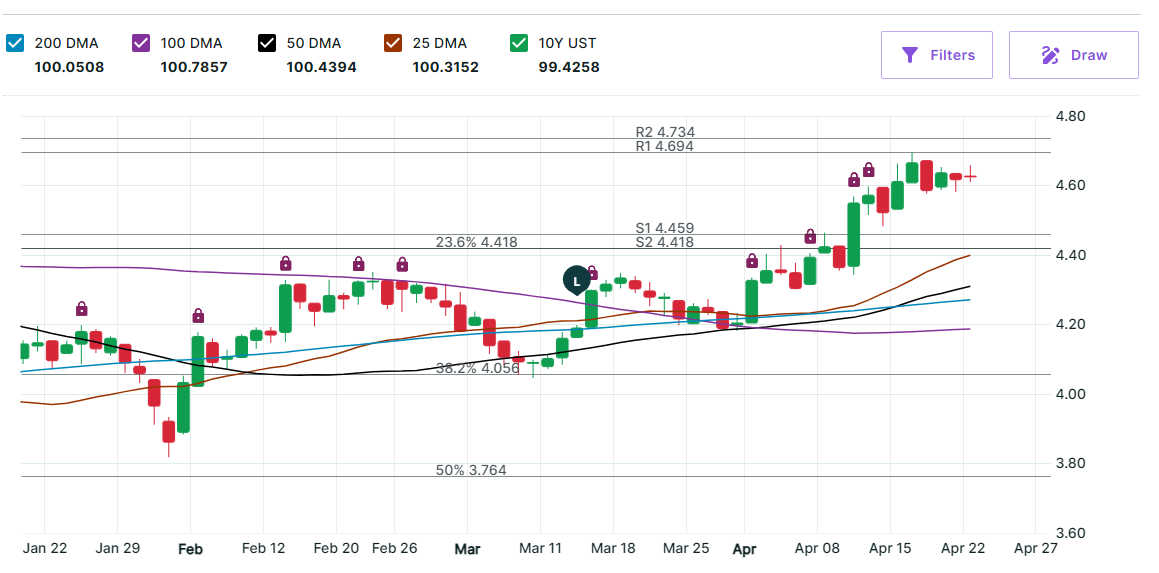Click the highest lock icon in mid-April
The image size is (1159, 573).
pos(869,169)
